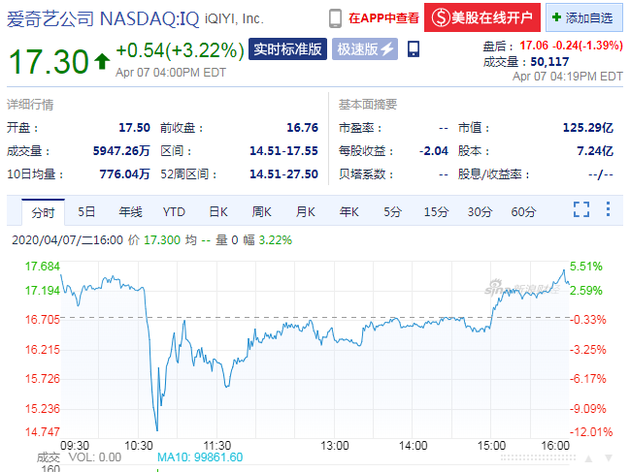Click 10日均量 value 776.04万
This screenshot has height=472, width=630.
point(125,174)
